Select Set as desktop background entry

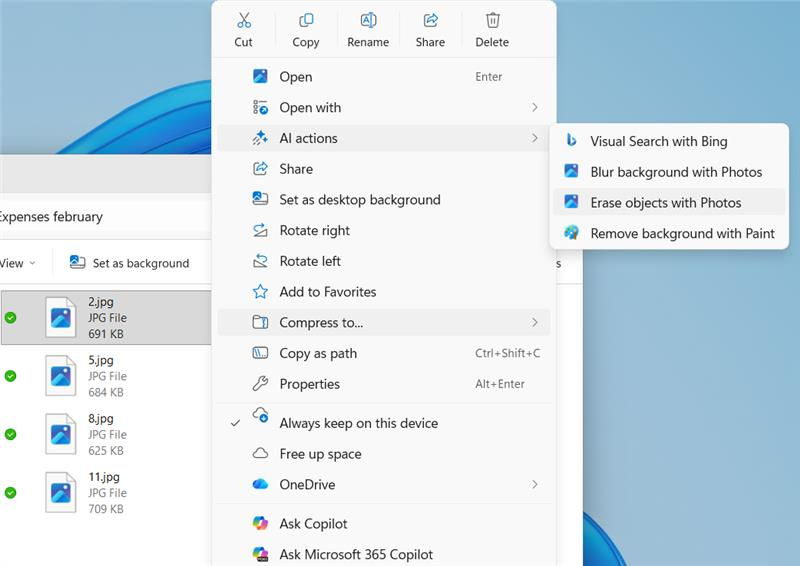pyautogui.click(x=384, y=200)
